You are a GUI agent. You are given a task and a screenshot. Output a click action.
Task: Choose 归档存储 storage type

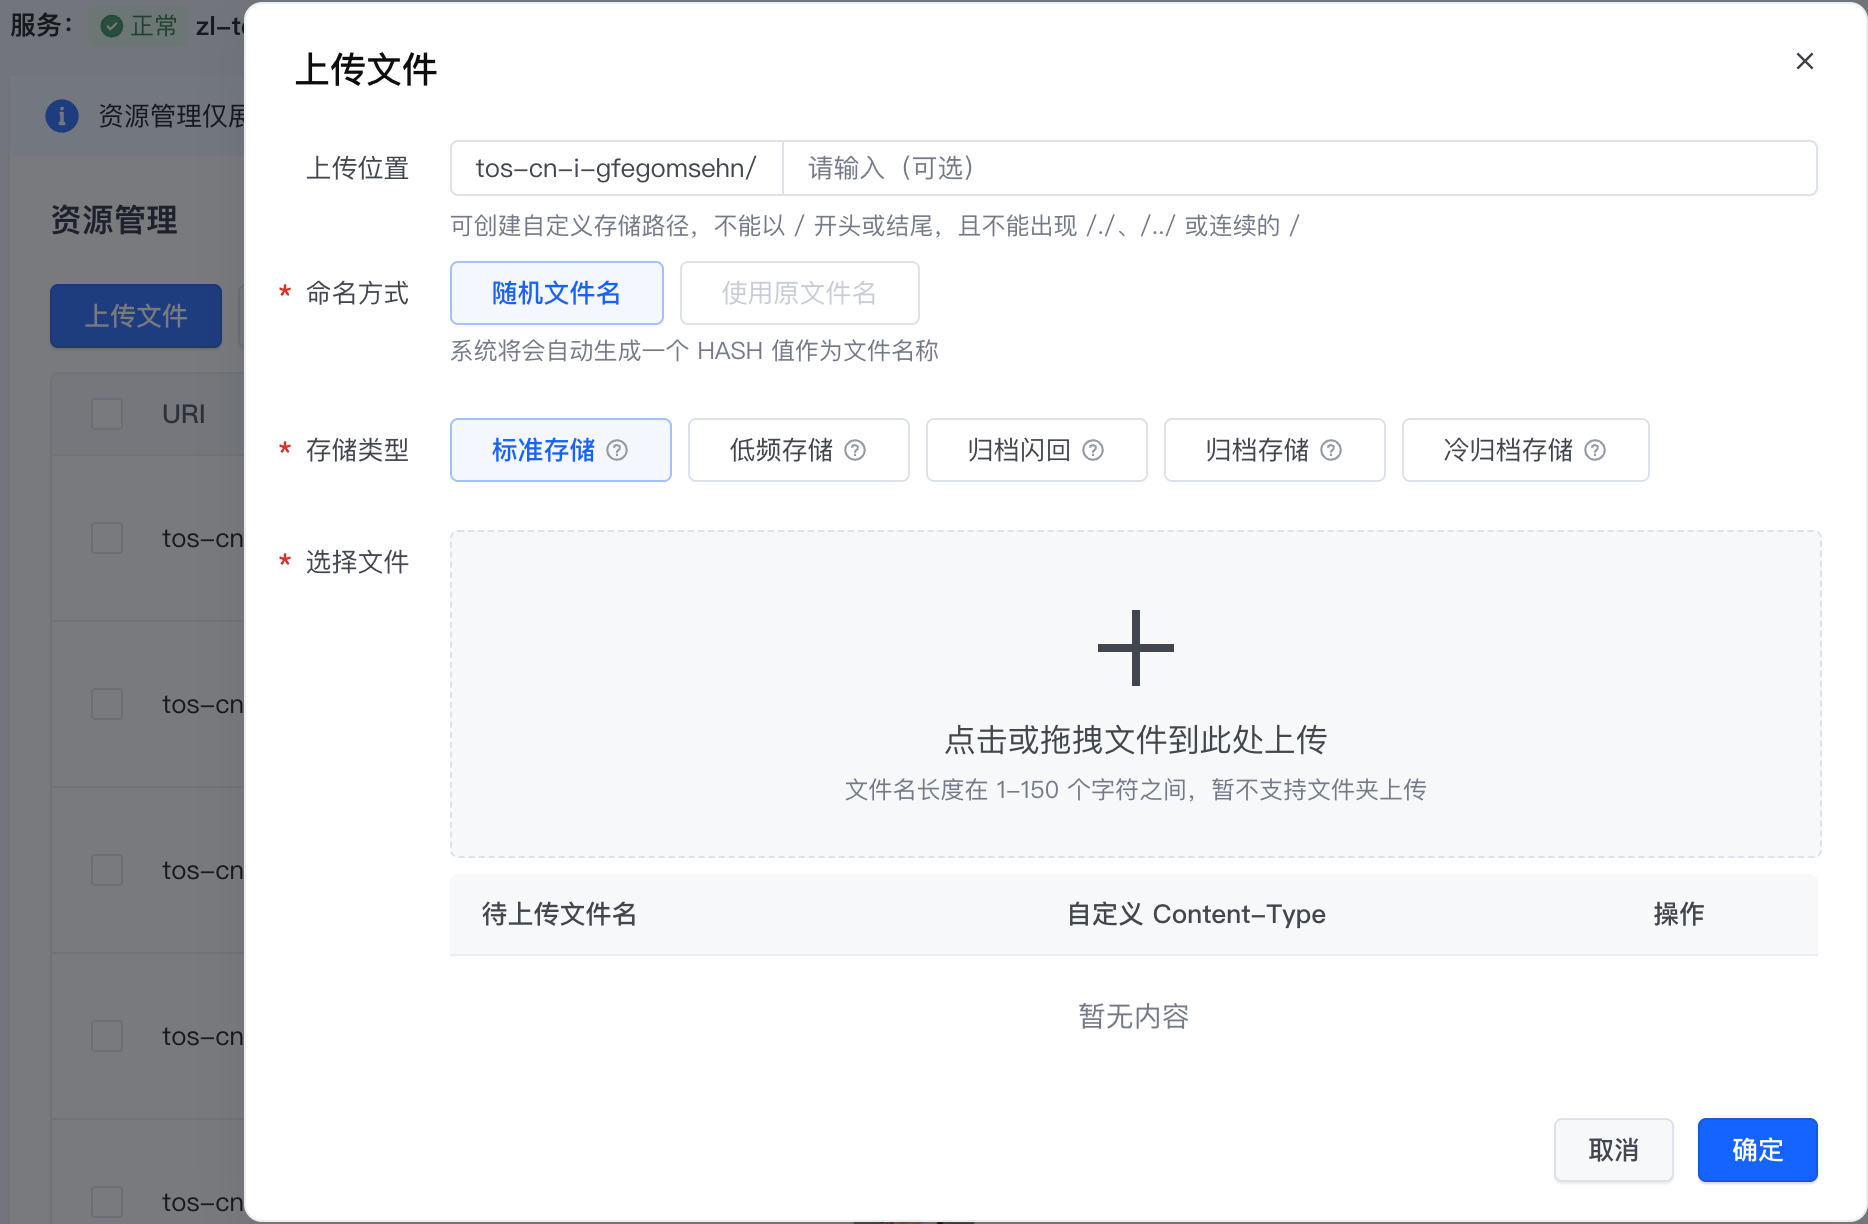[x=1257, y=450]
